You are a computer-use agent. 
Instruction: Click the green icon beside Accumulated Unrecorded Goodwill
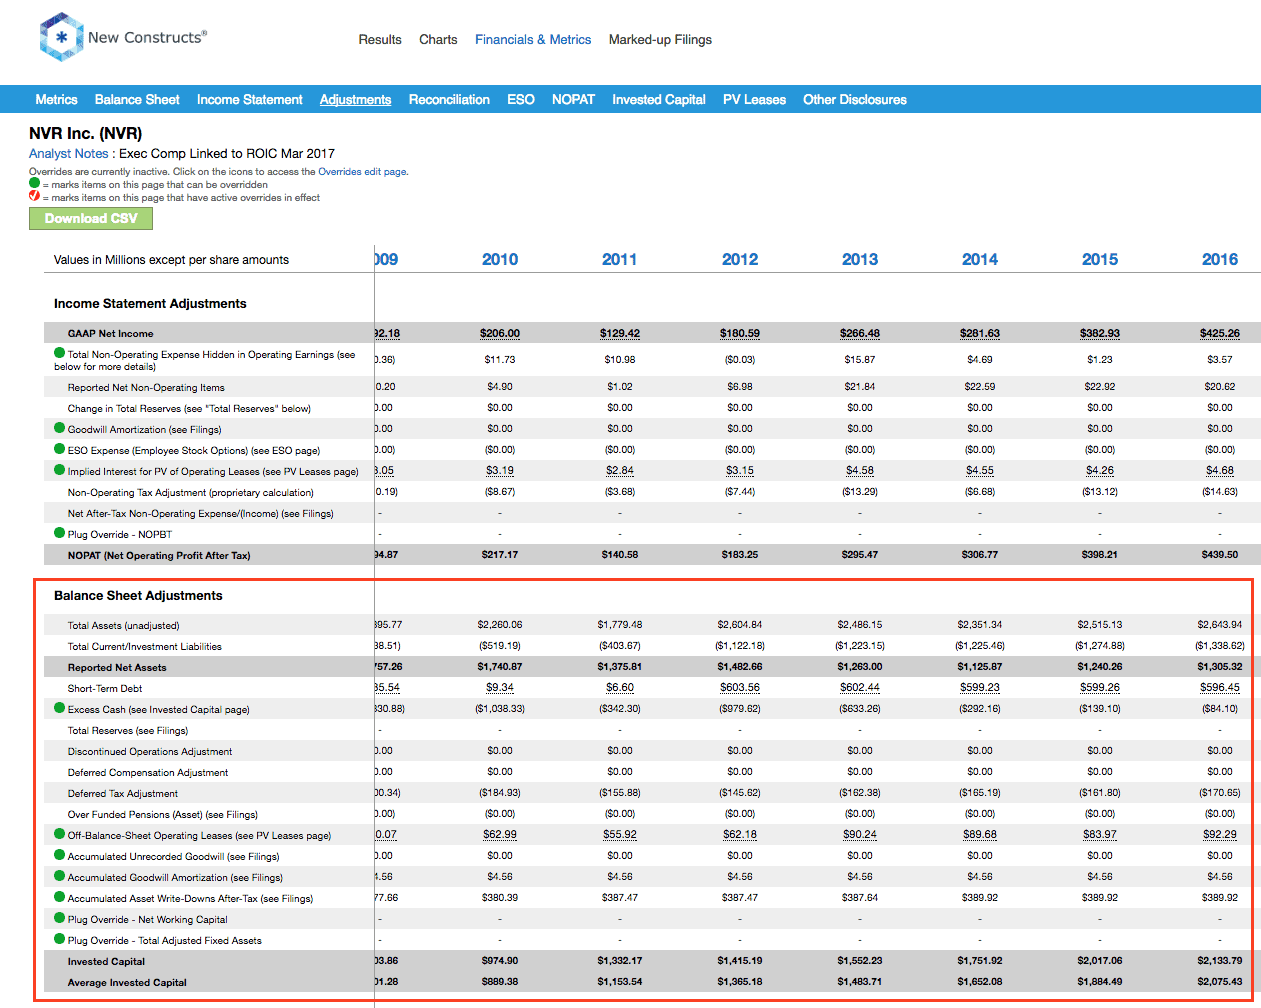coord(60,855)
